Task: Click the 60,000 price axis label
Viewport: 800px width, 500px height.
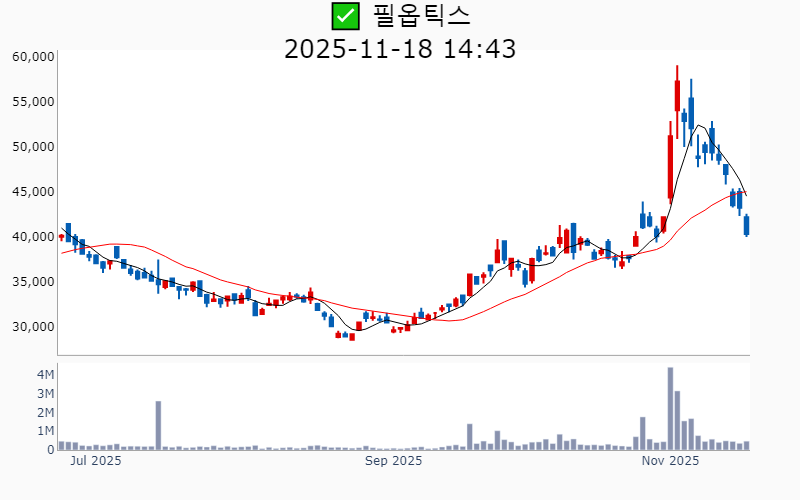Action: pyautogui.click(x=32, y=57)
